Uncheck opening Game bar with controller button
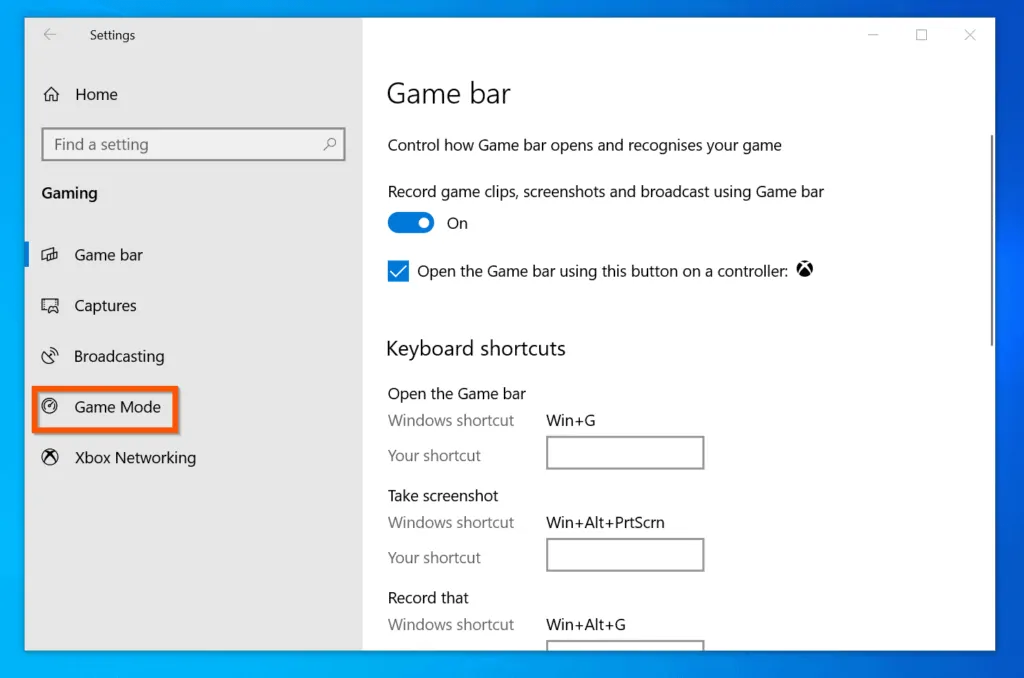The image size is (1024, 678). [398, 270]
